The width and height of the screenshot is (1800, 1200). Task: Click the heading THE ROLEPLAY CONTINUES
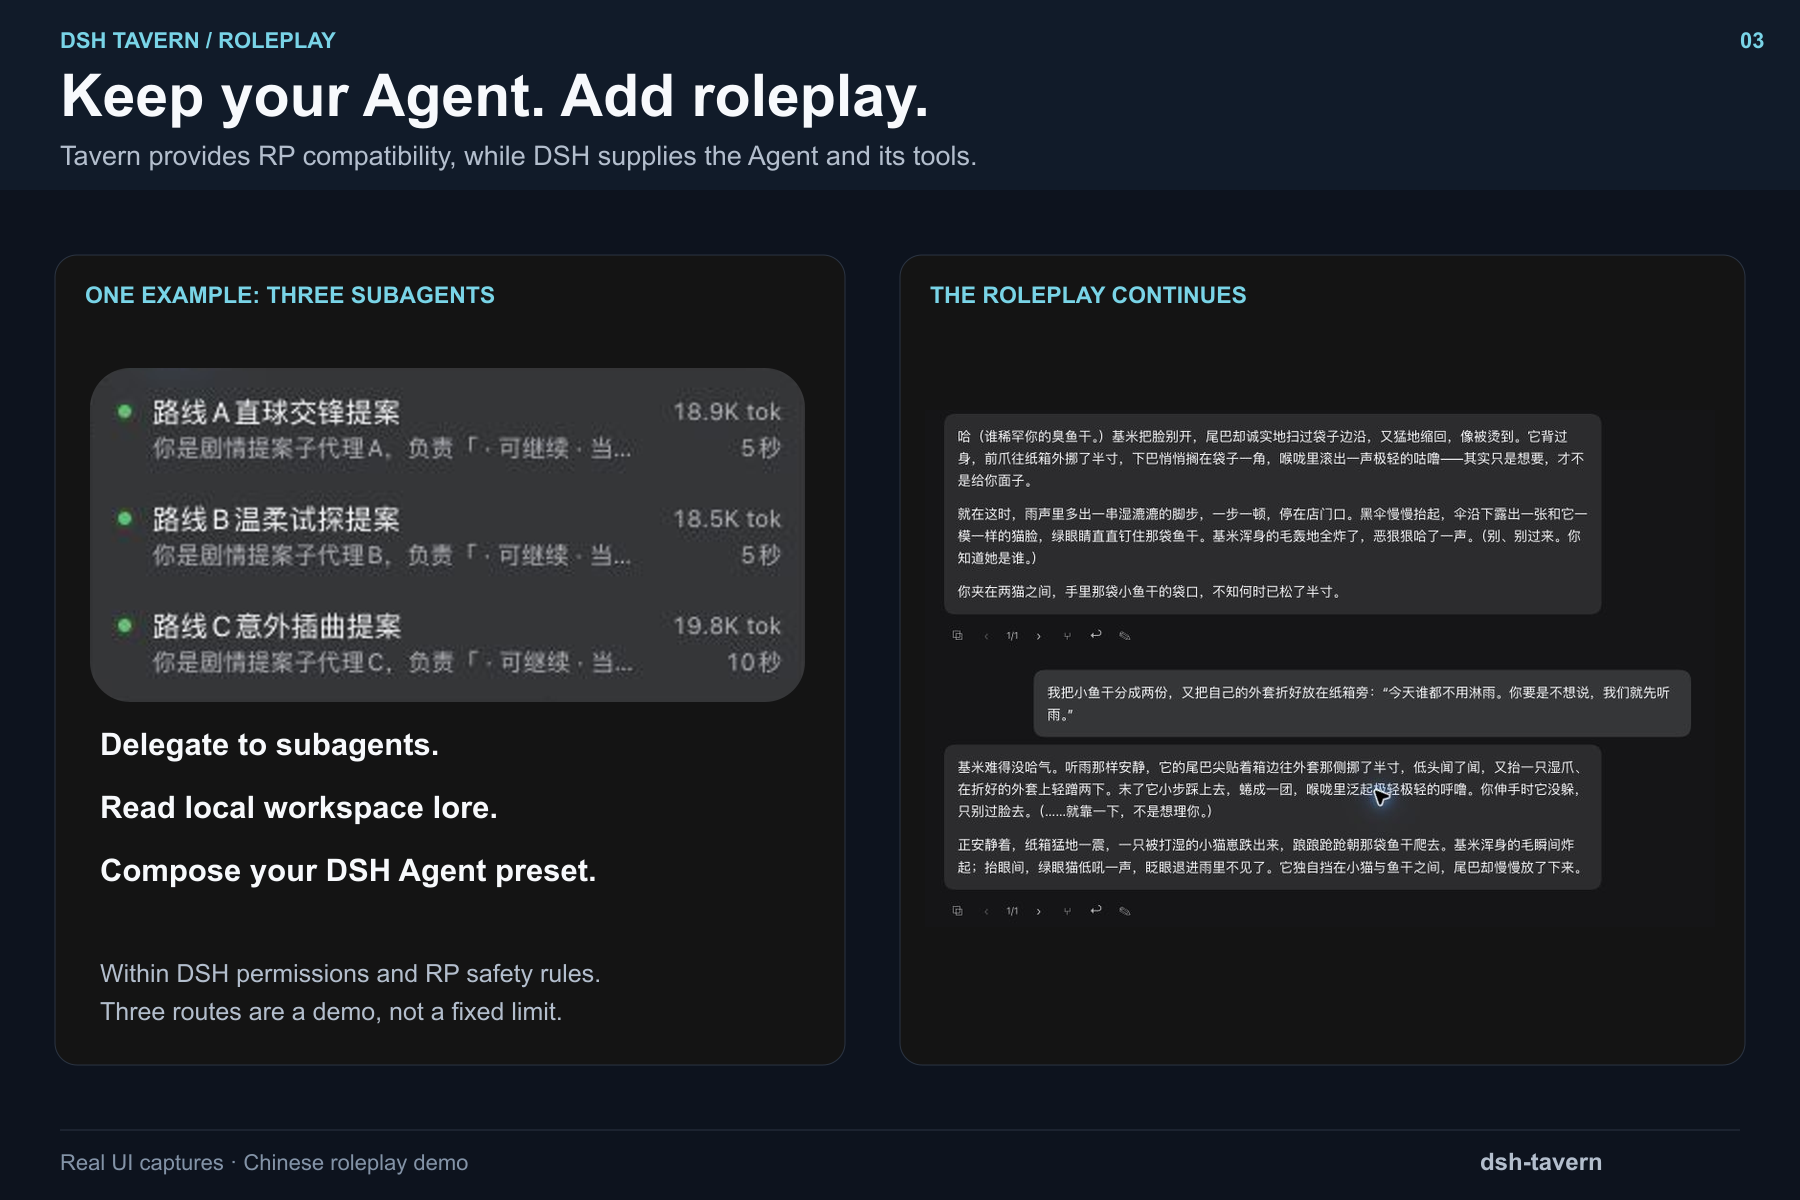[1088, 295]
